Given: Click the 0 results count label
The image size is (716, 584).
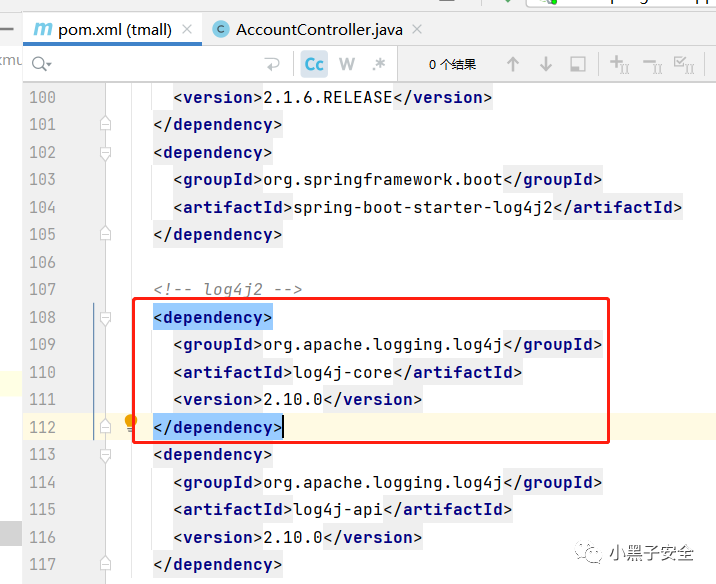Looking at the screenshot, I should (453, 64).
